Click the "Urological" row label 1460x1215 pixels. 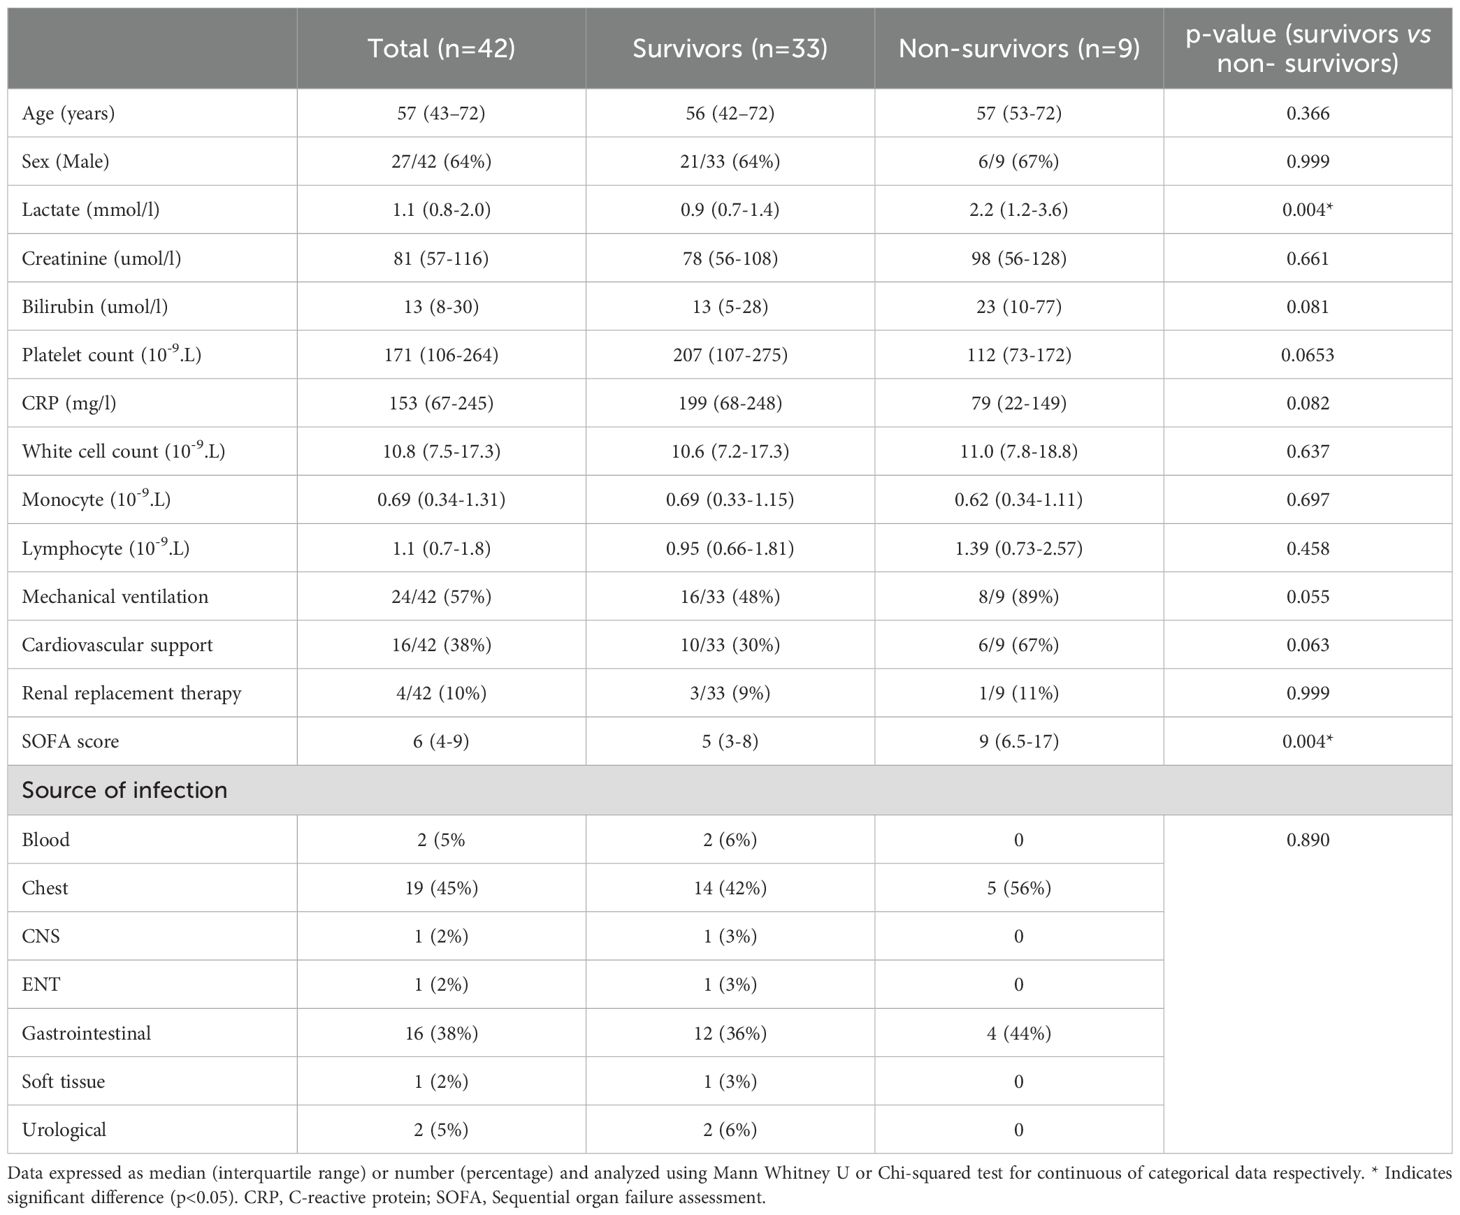pos(64,1130)
